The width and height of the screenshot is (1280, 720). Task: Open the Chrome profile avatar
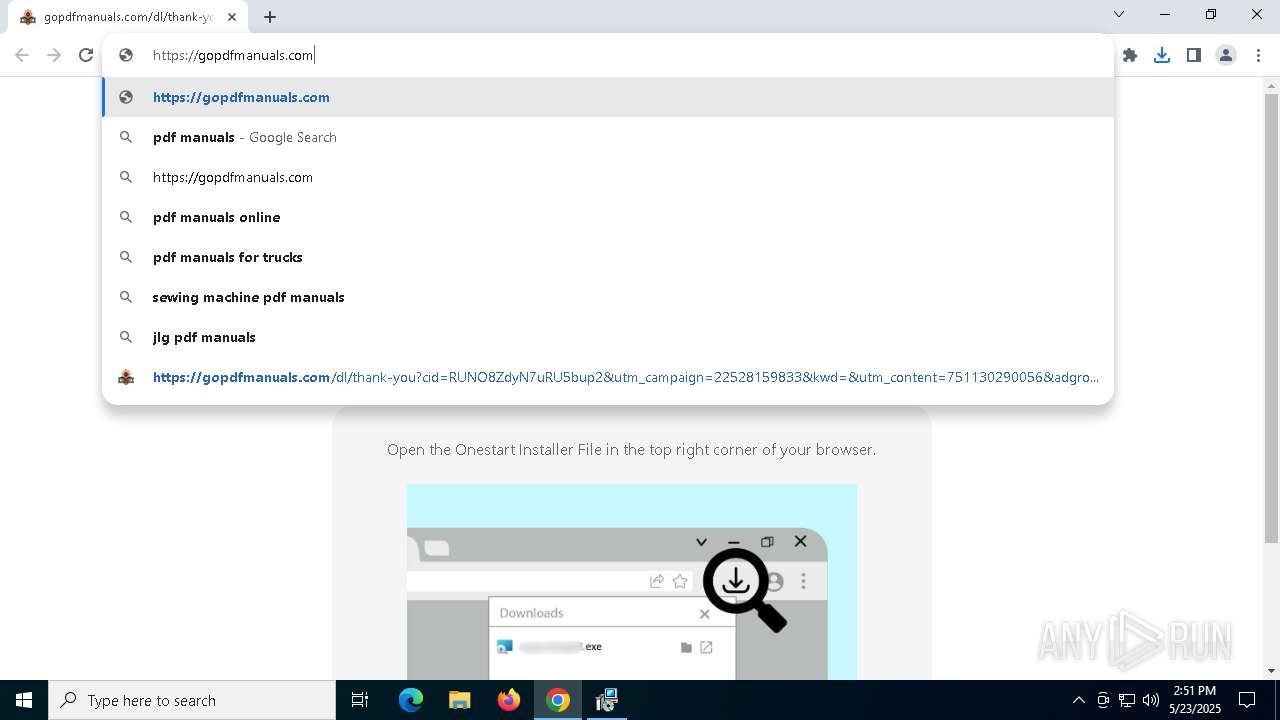coord(1226,55)
